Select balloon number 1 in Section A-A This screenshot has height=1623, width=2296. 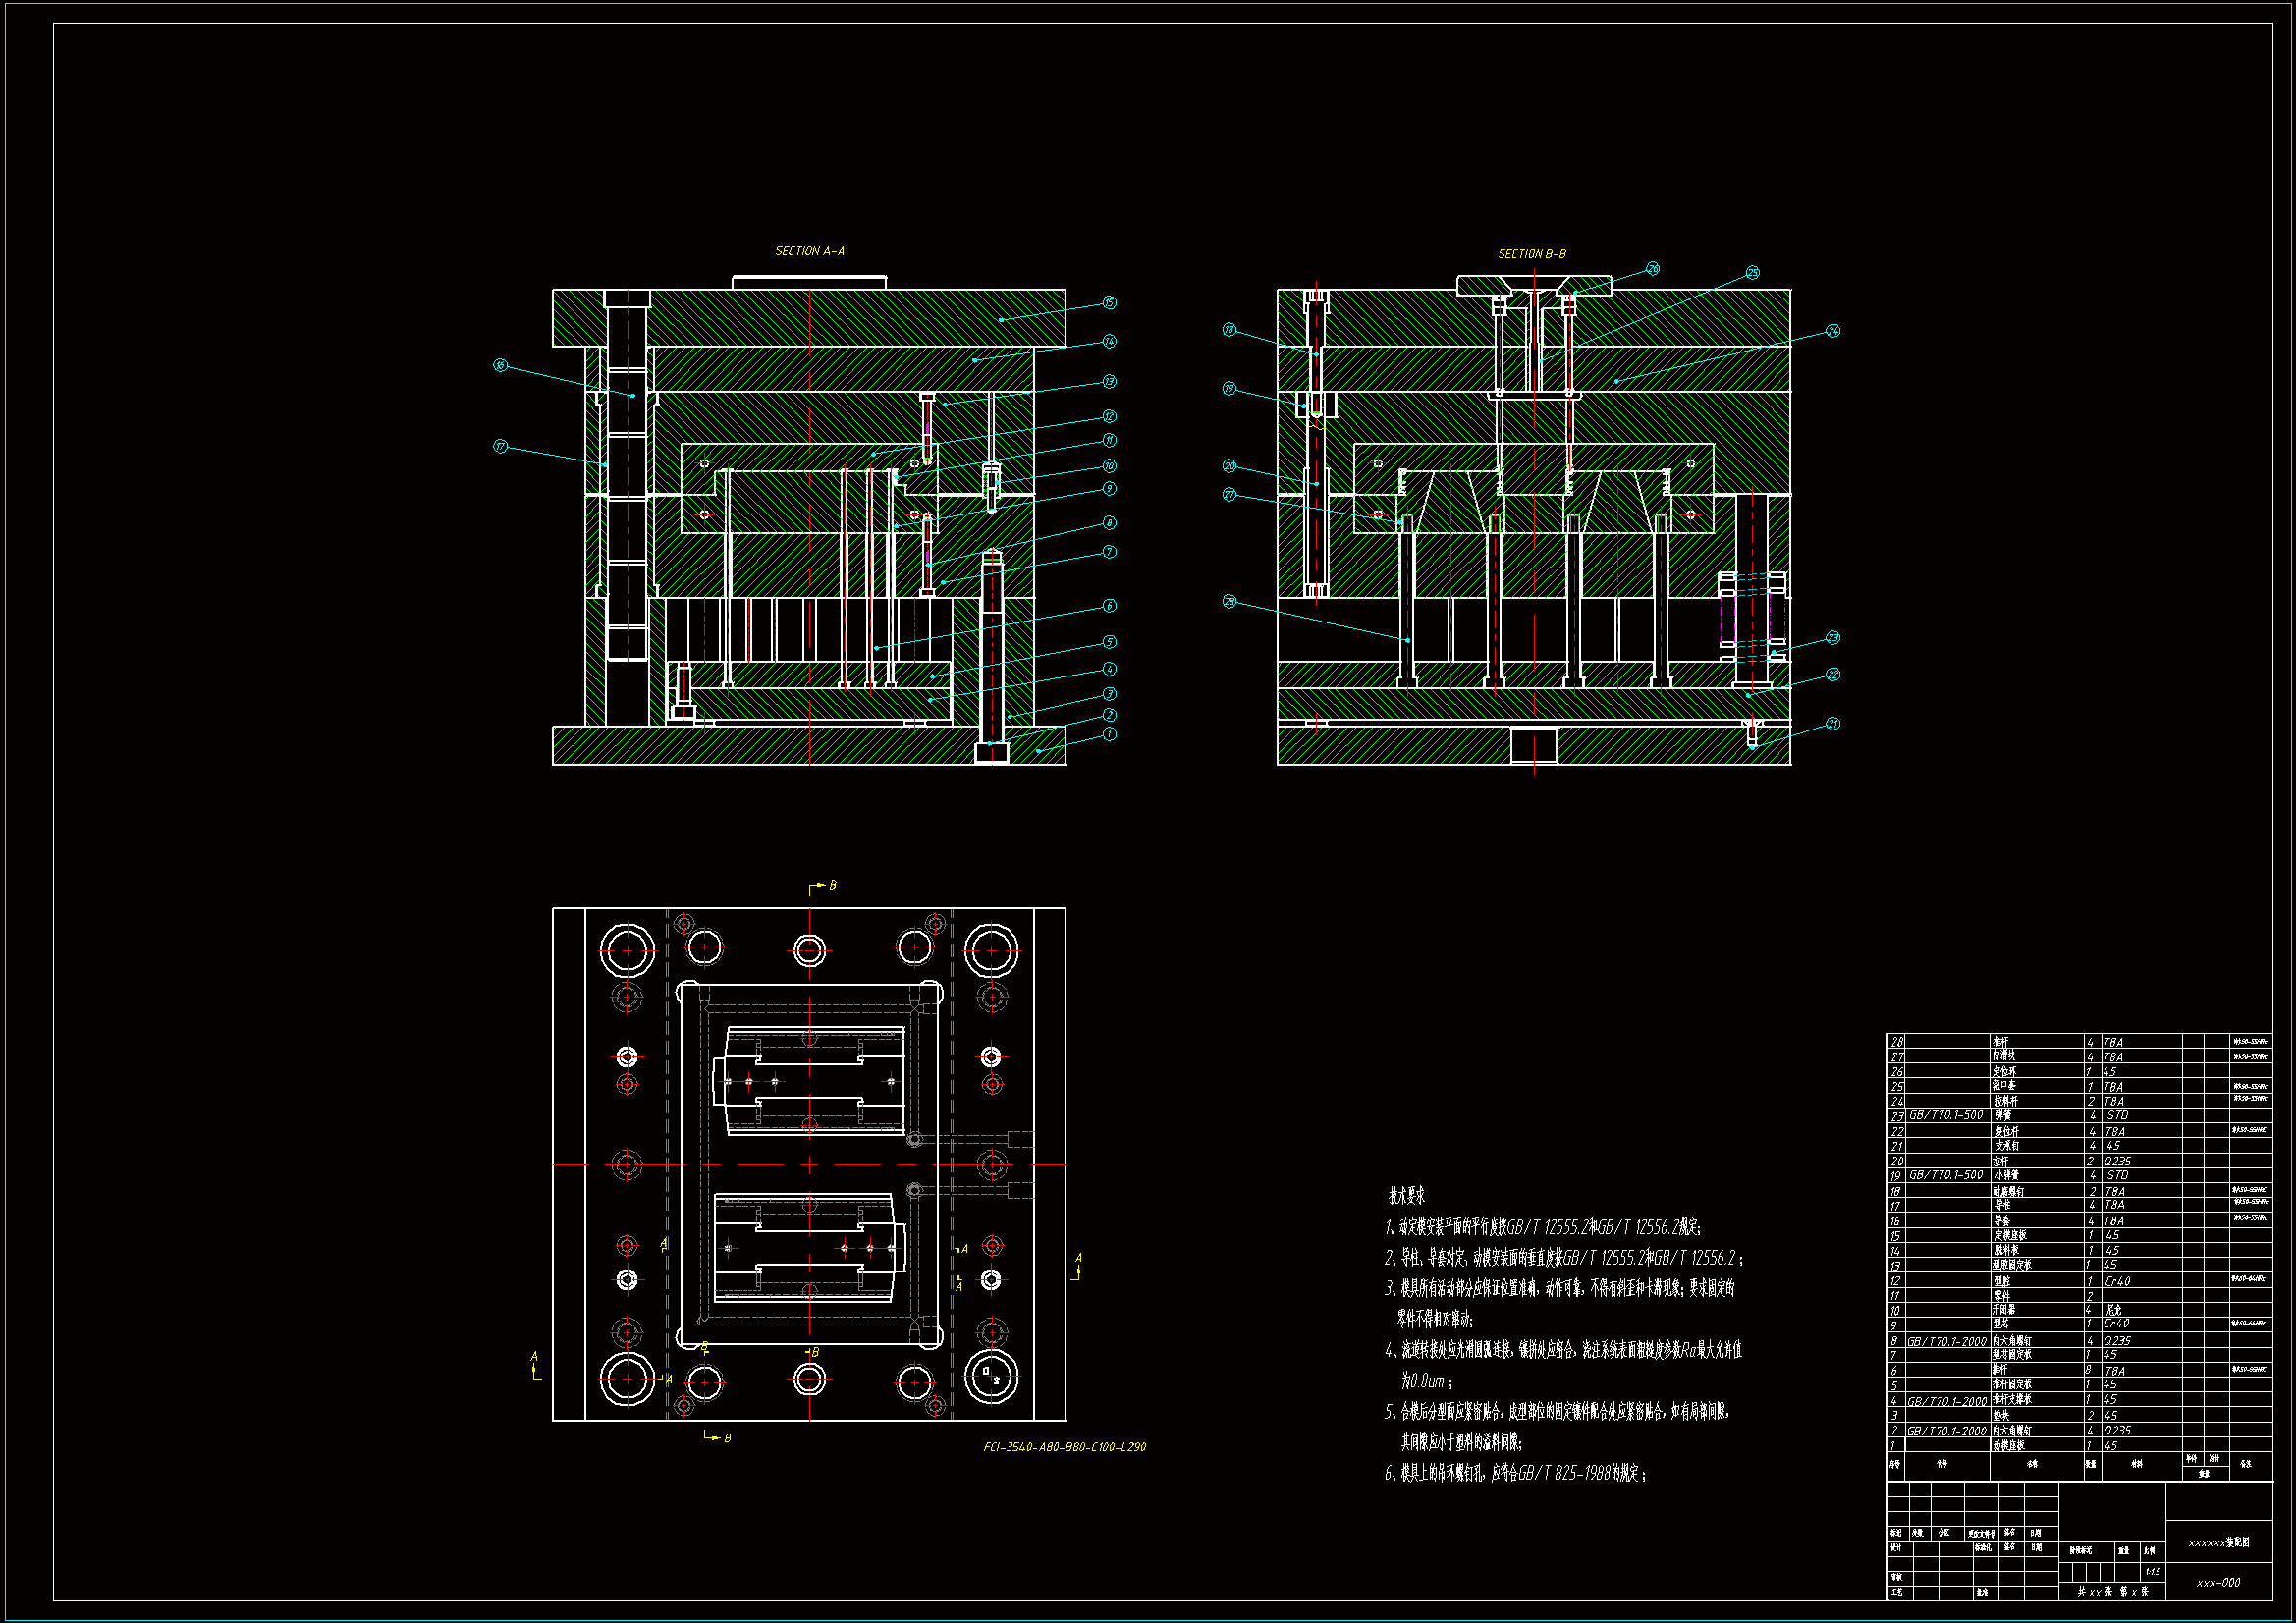[1109, 734]
